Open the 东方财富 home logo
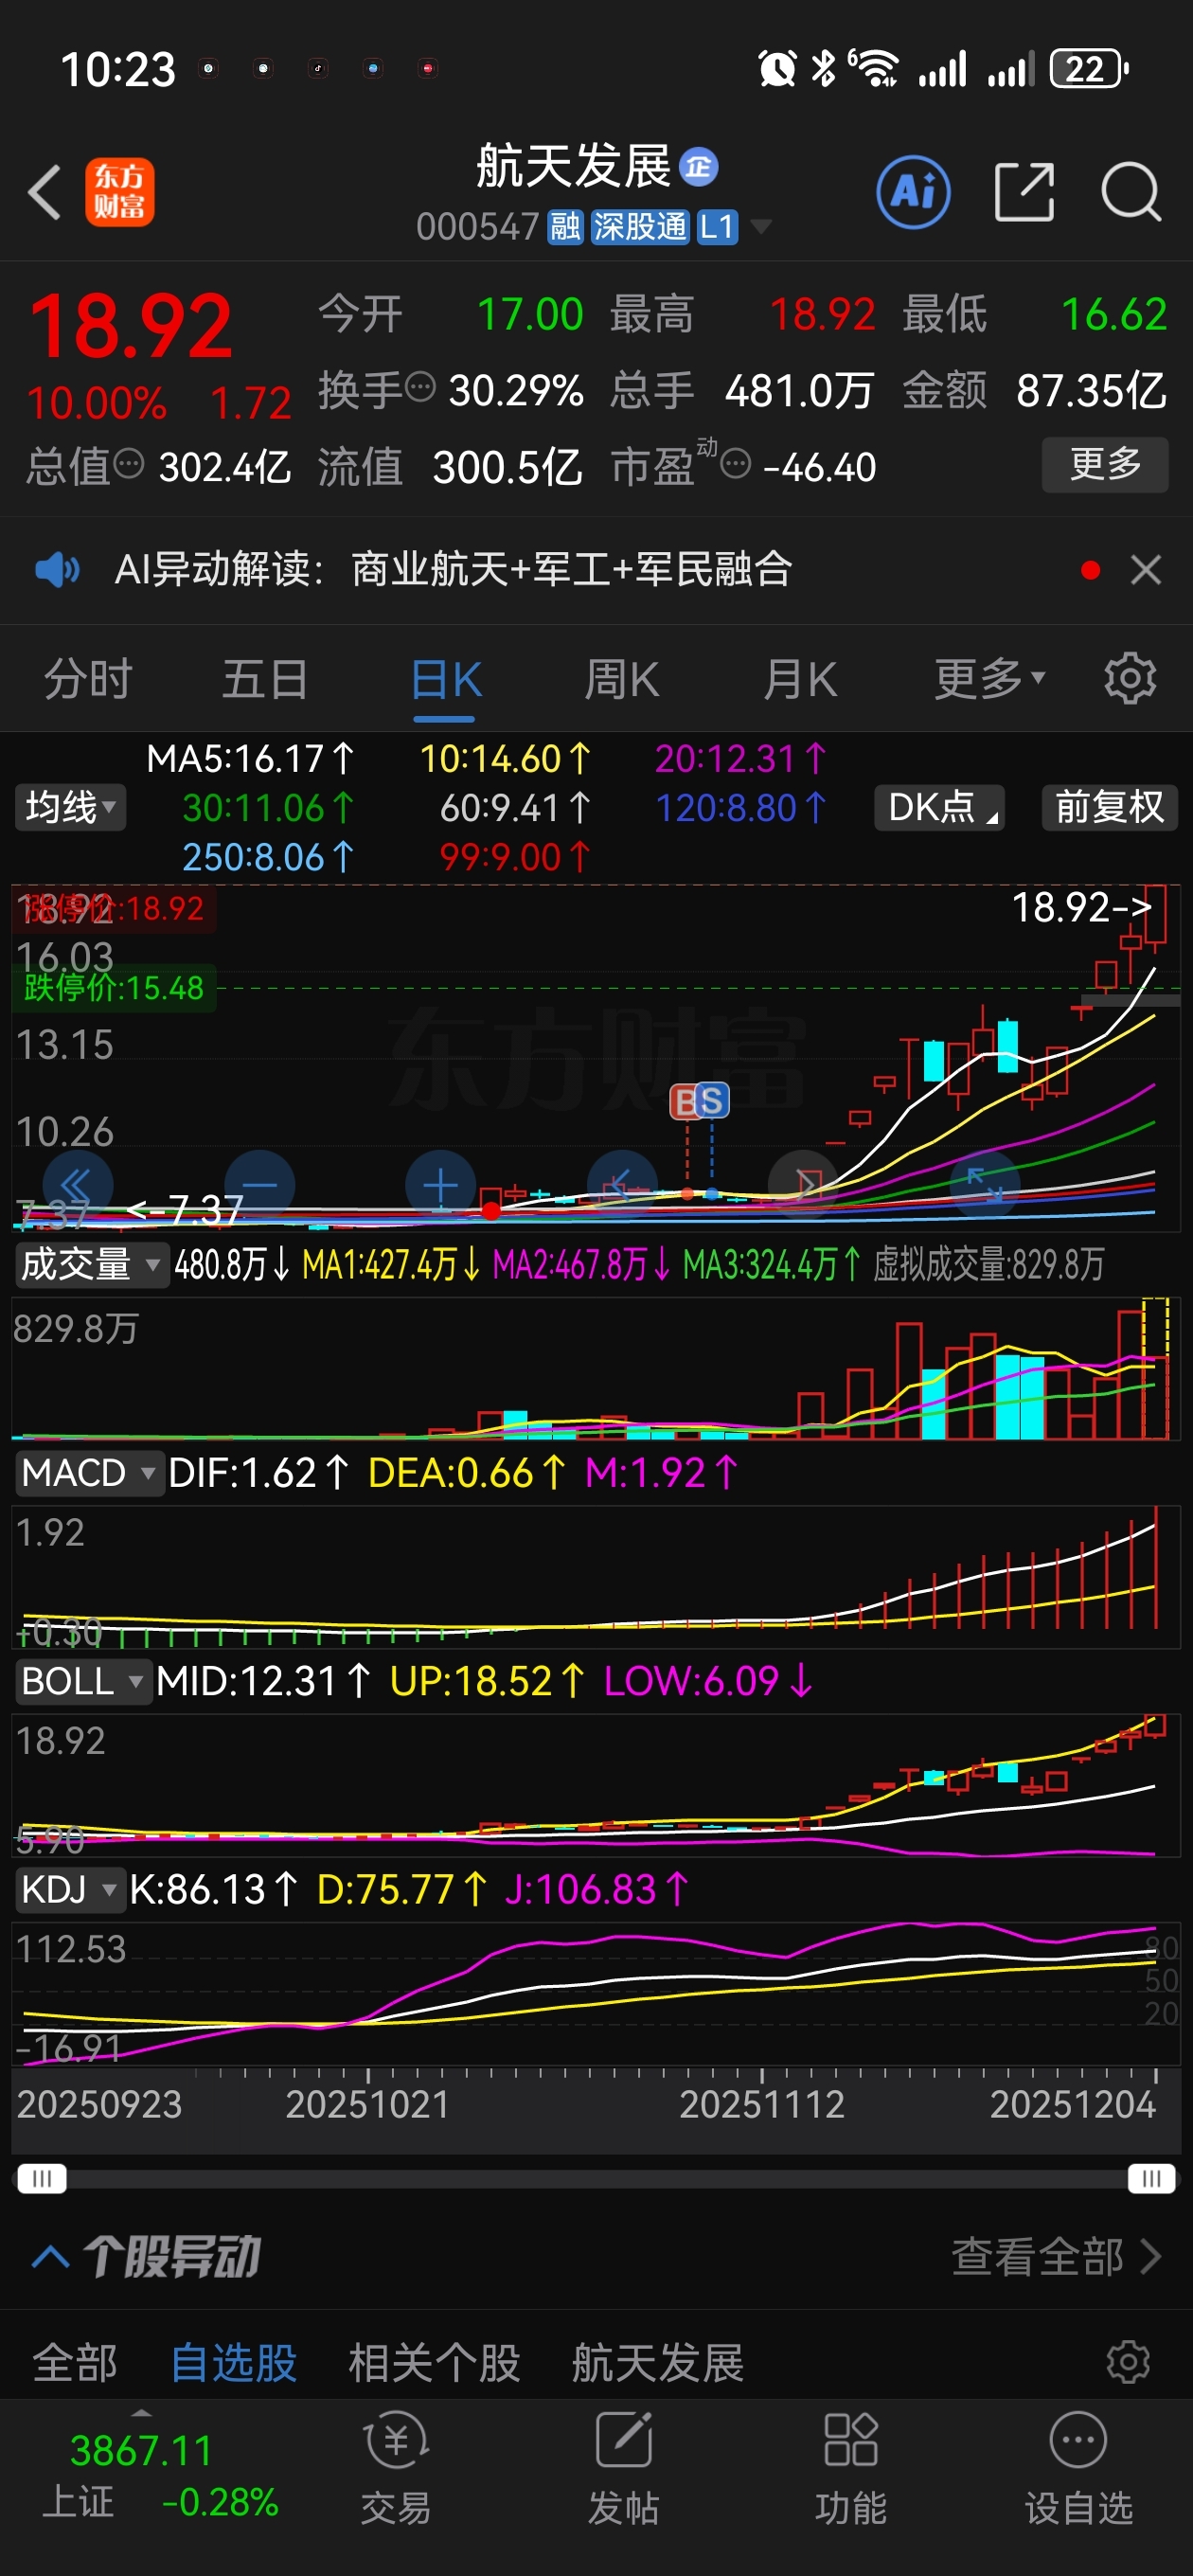 [x=119, y=192]
